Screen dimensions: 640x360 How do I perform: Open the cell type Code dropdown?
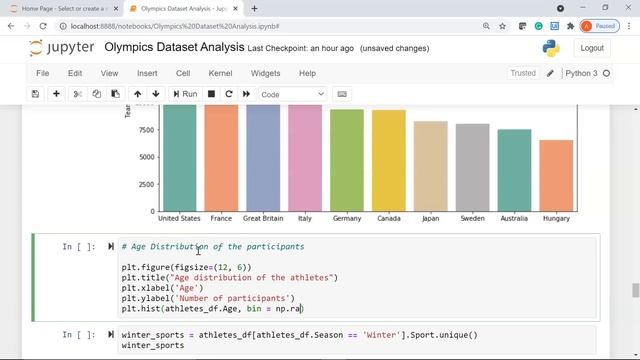tap(293, 94)
